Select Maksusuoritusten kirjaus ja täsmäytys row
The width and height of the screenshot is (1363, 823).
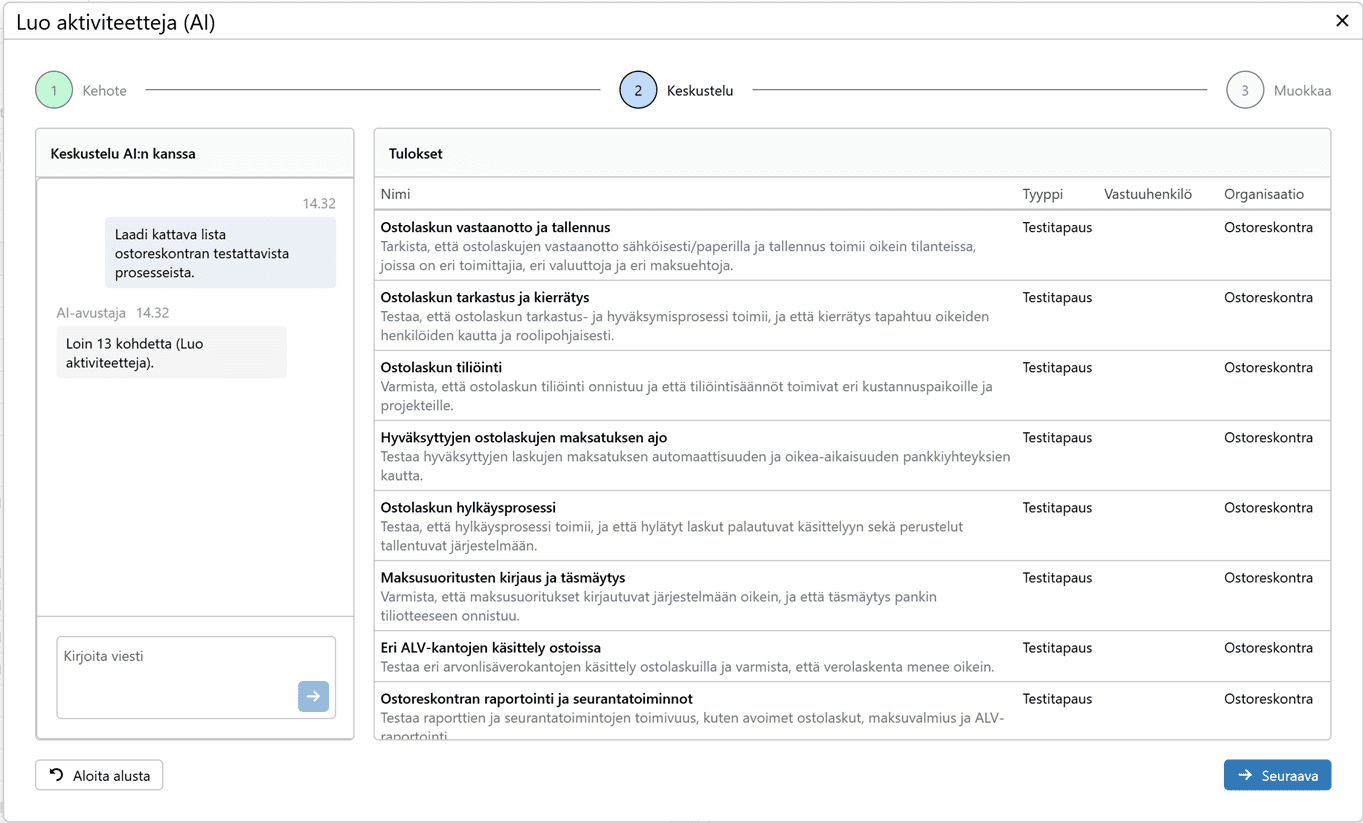point(502,578)
